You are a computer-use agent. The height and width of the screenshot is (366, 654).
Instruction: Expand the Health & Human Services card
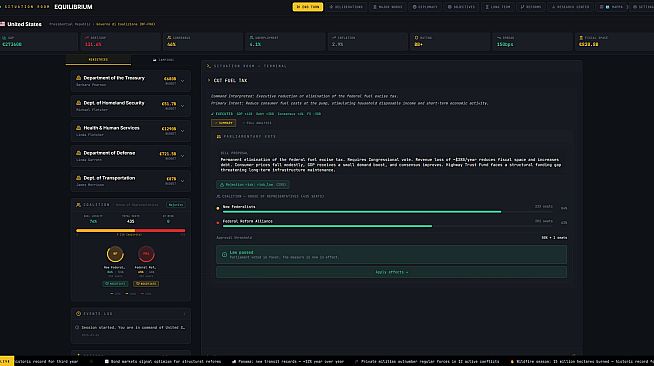pyautogui.click(x=182, y=131)
